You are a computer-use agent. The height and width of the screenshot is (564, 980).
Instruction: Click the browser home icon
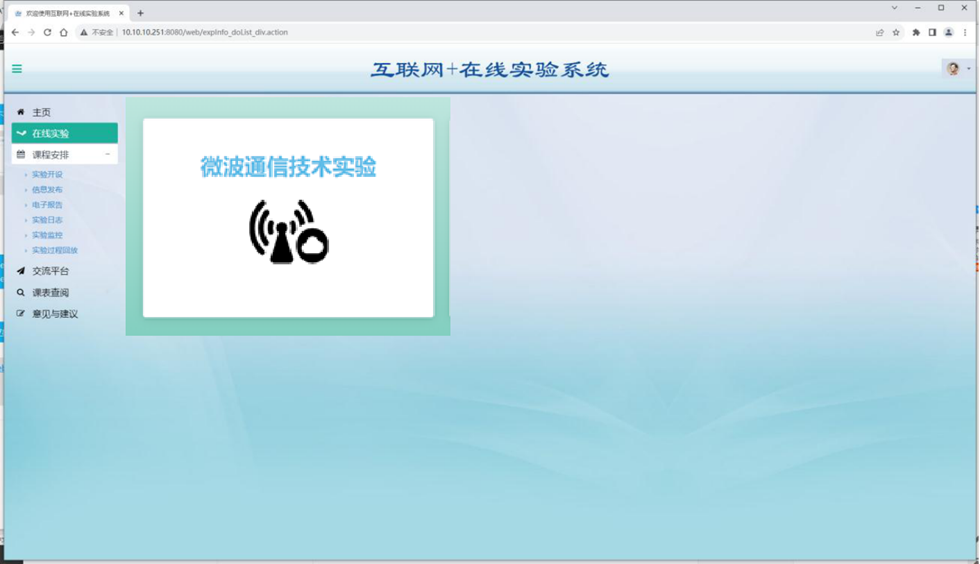pos(64,32)
